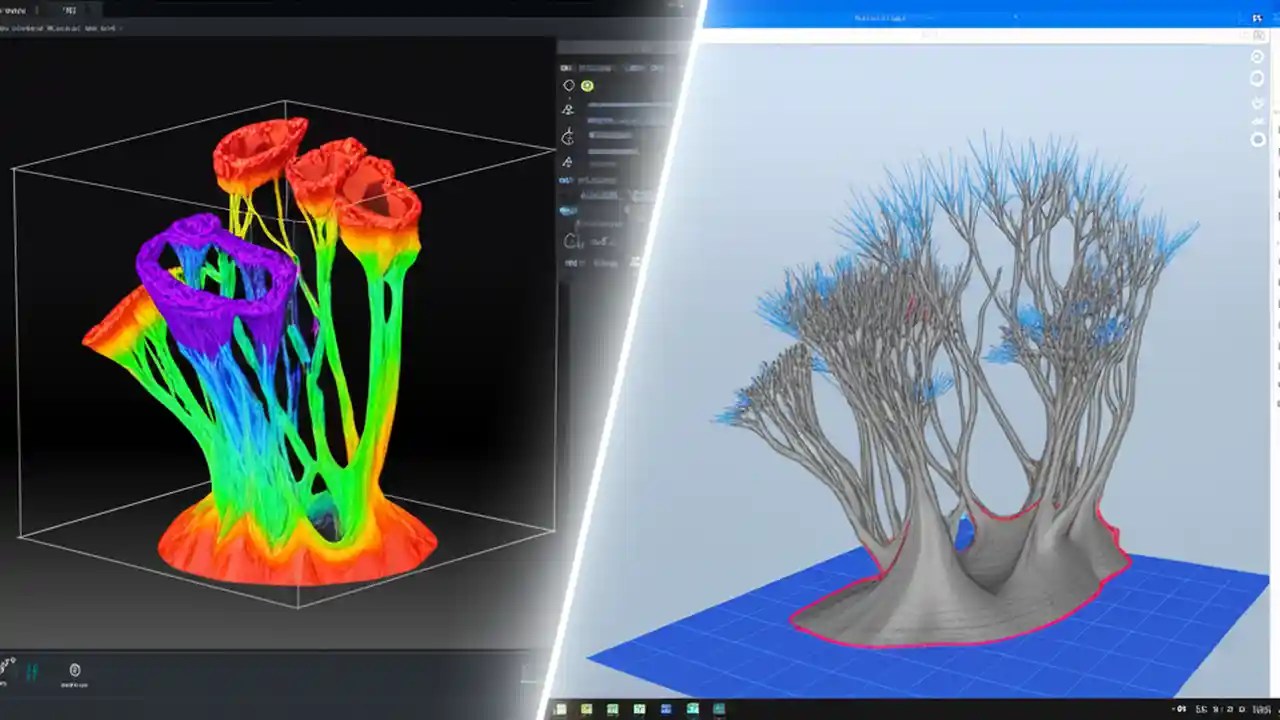Image resolution: width=1280 pixels, height=720 pixels.
Task: Select the sculpt tool icon below the lasso
Action: coord(566,110)
